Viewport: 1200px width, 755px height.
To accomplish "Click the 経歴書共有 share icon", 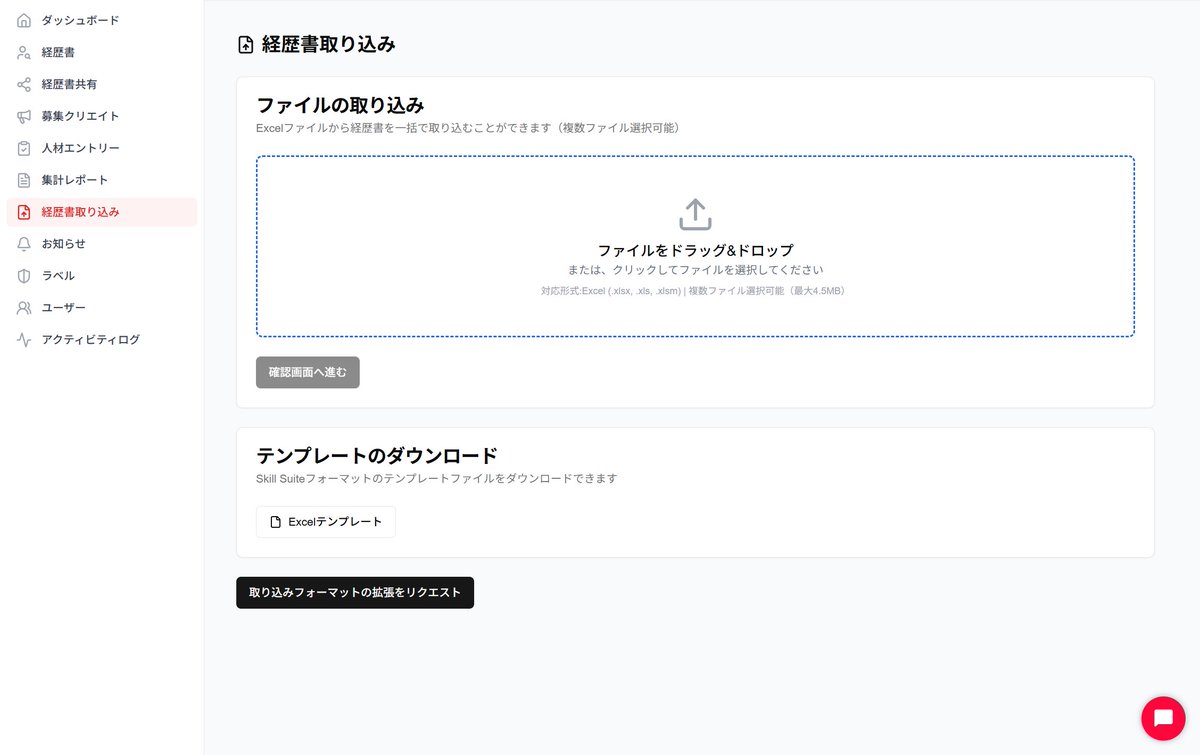I will tap(24, 84).
